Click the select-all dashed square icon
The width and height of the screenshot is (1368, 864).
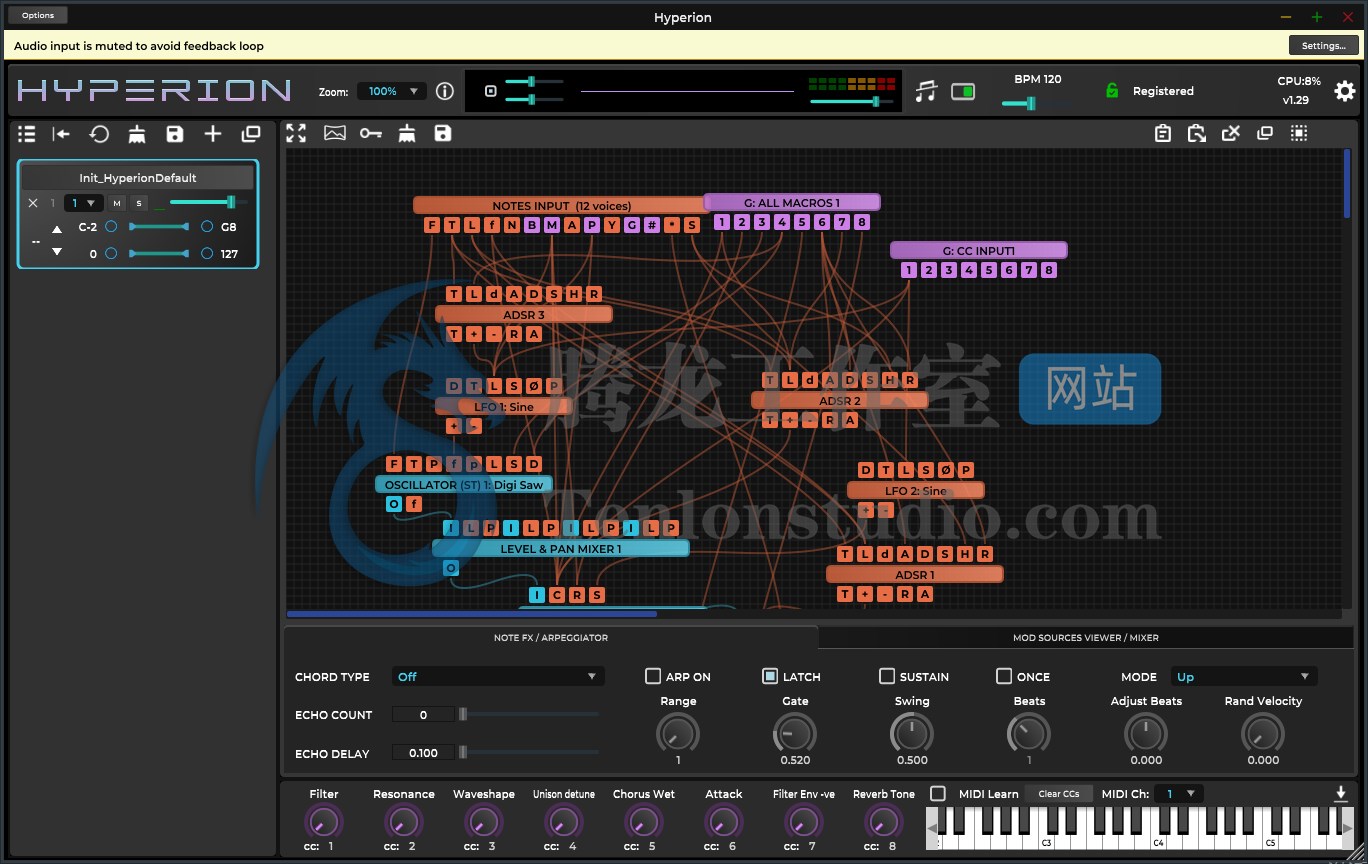click(x=1299, y=133)
